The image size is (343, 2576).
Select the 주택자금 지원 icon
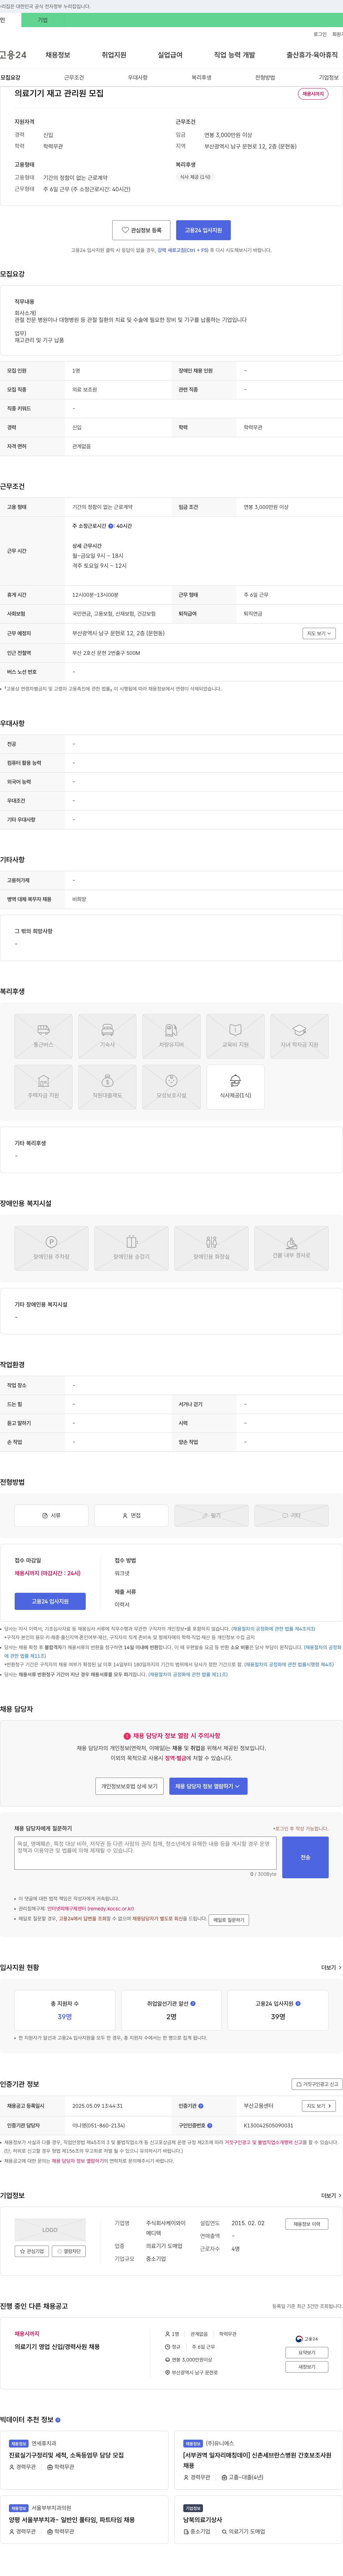coord(43,1087)
